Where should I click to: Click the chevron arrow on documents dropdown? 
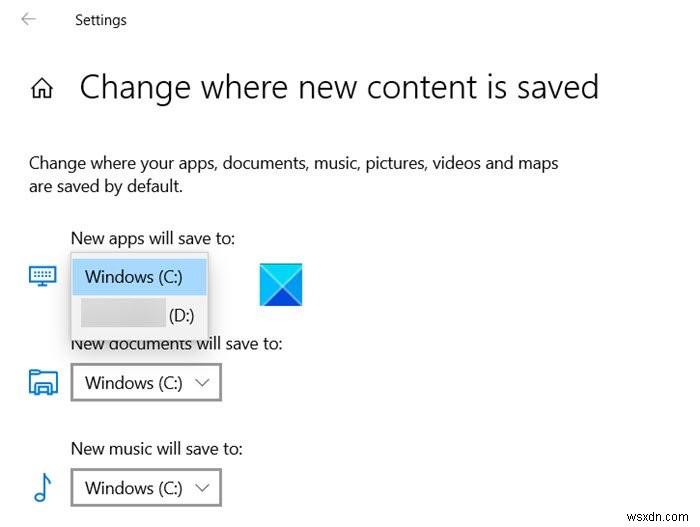tap(202, 382)
